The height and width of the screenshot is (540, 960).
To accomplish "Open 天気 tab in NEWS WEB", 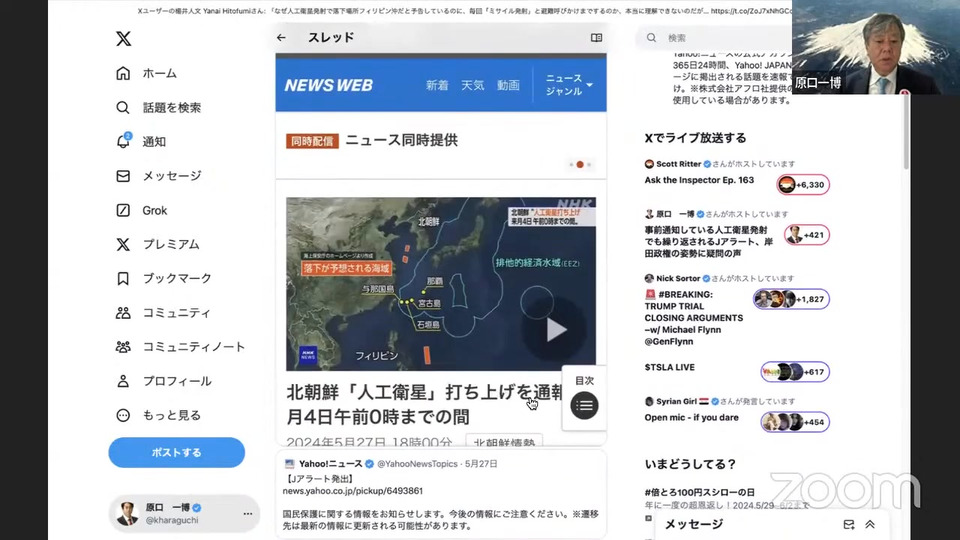I will tap(473, 85).
